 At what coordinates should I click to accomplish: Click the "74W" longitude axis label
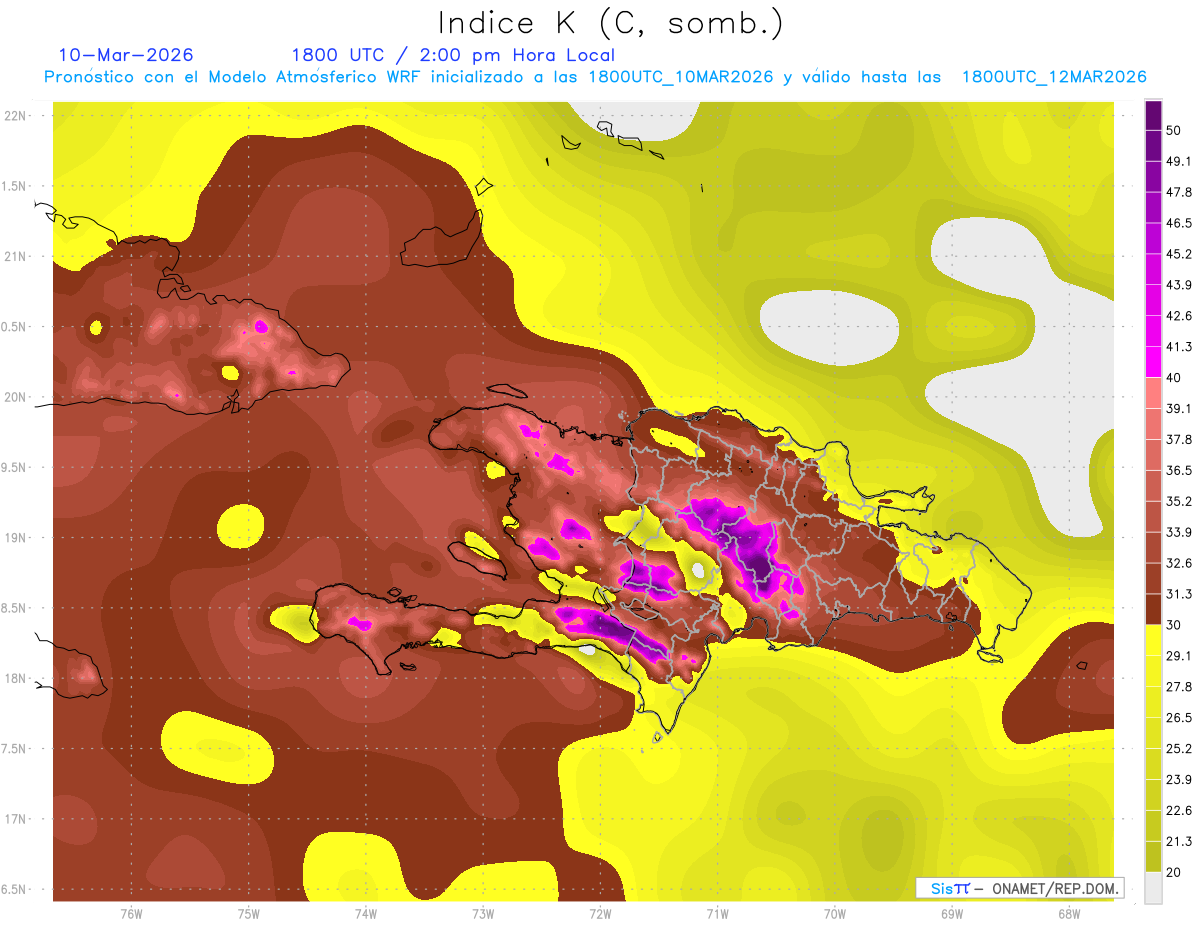(366, 913)
